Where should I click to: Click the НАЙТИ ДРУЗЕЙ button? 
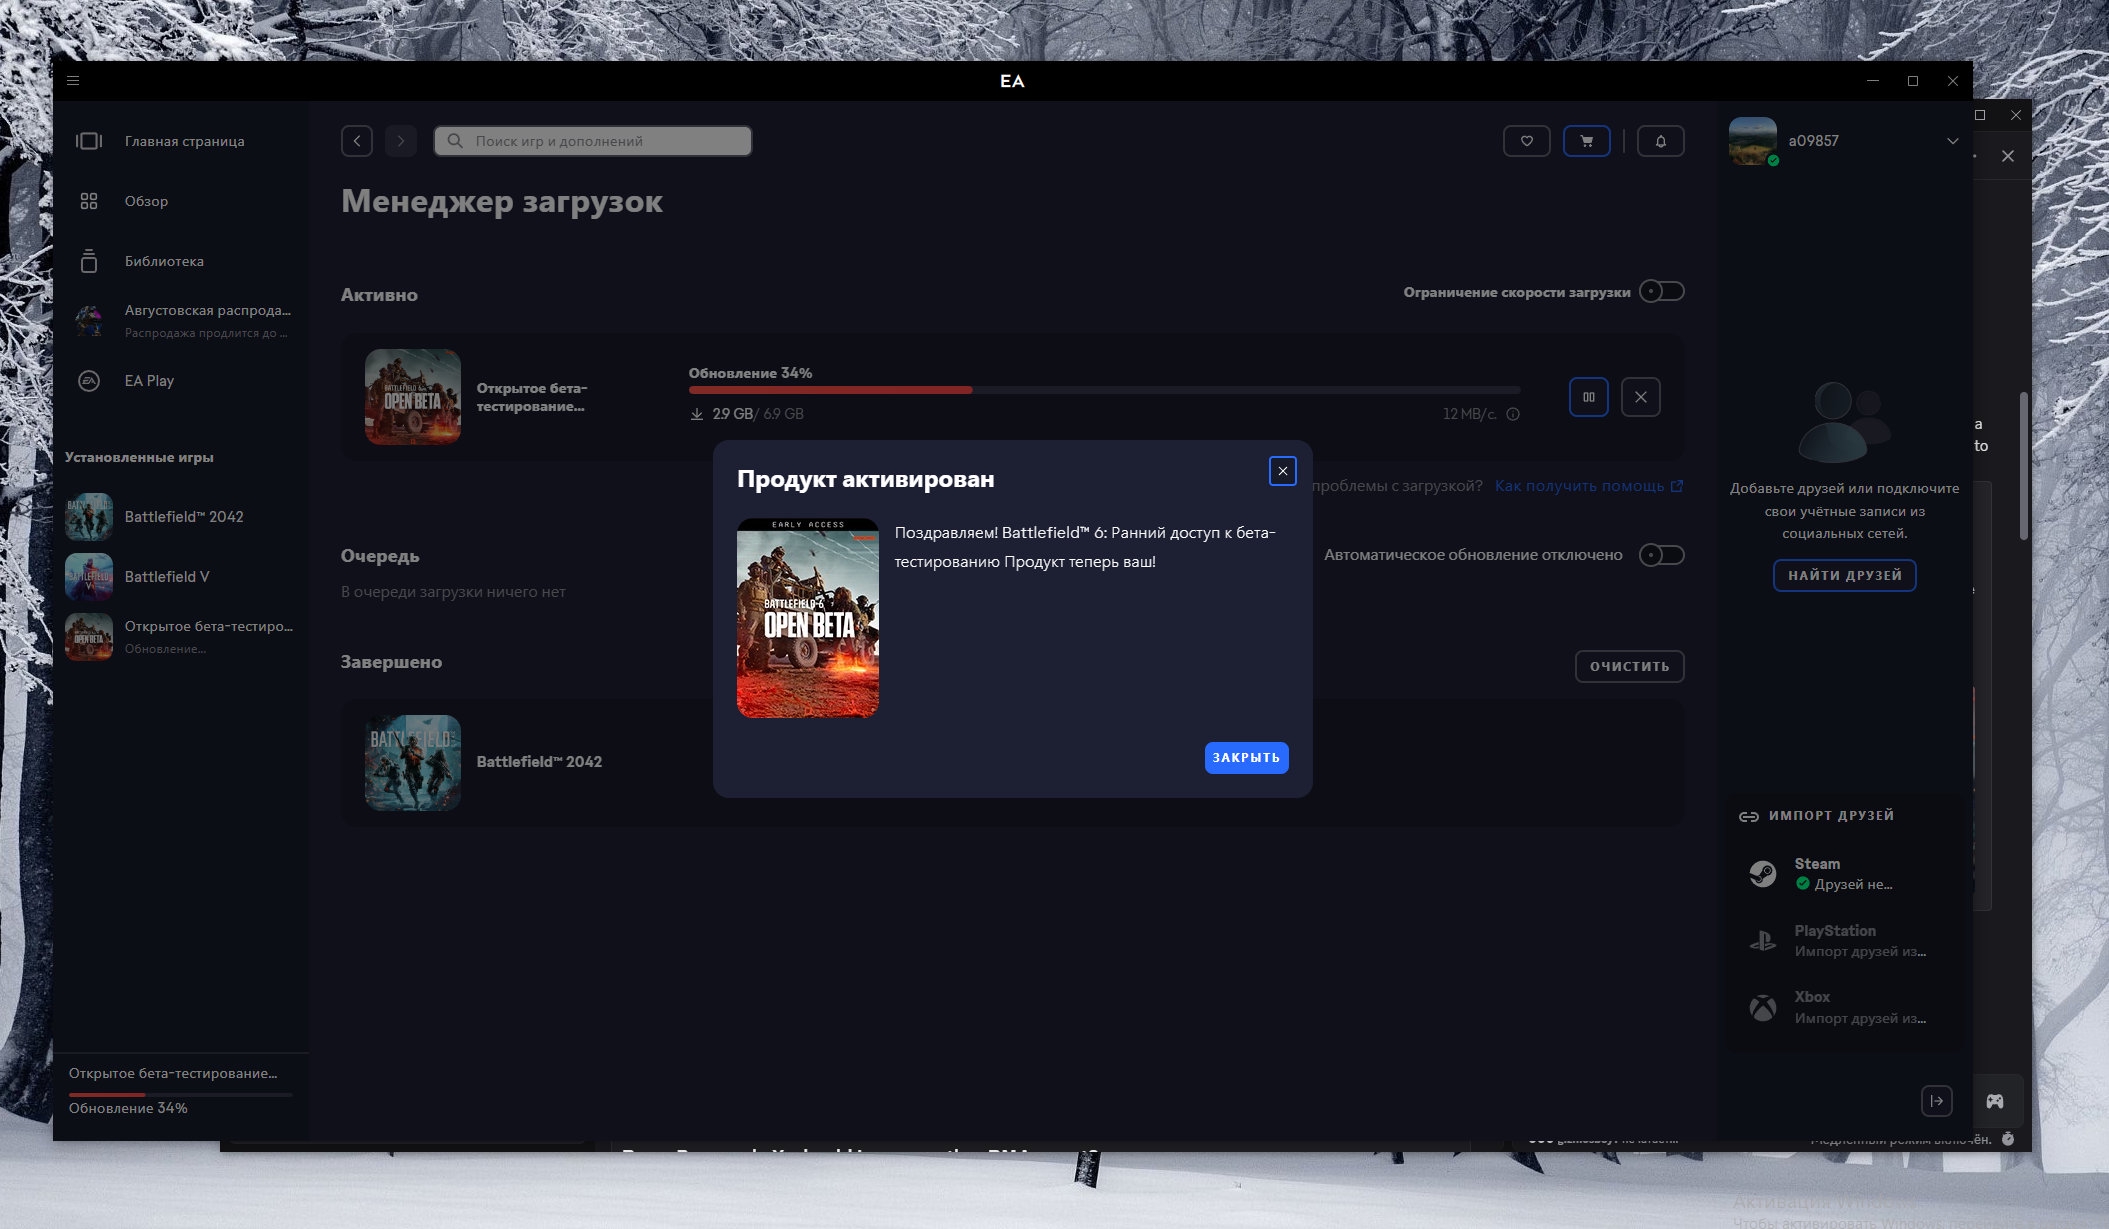tap(1844, 576)
